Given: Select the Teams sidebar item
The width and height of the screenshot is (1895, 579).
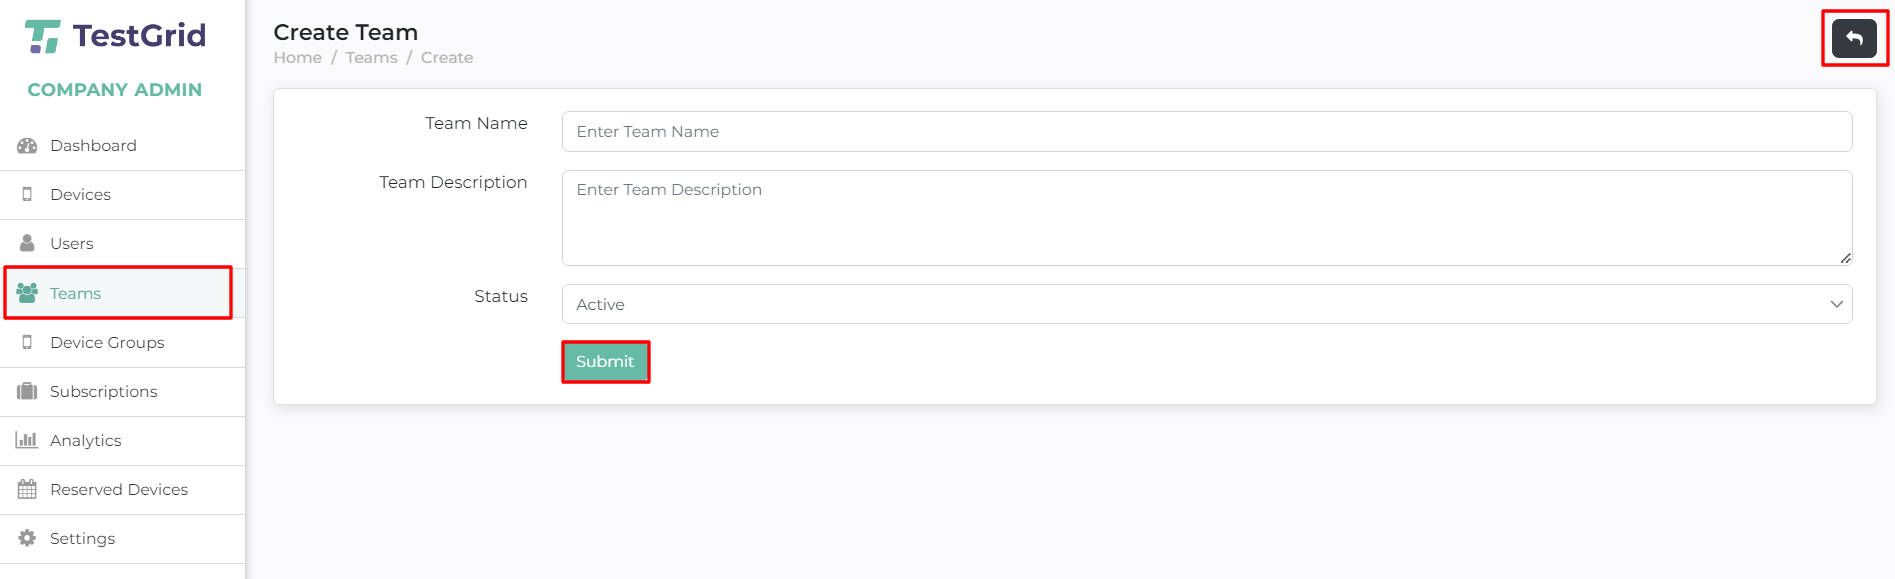Looking at the screenshot, I should click(118, 293).
